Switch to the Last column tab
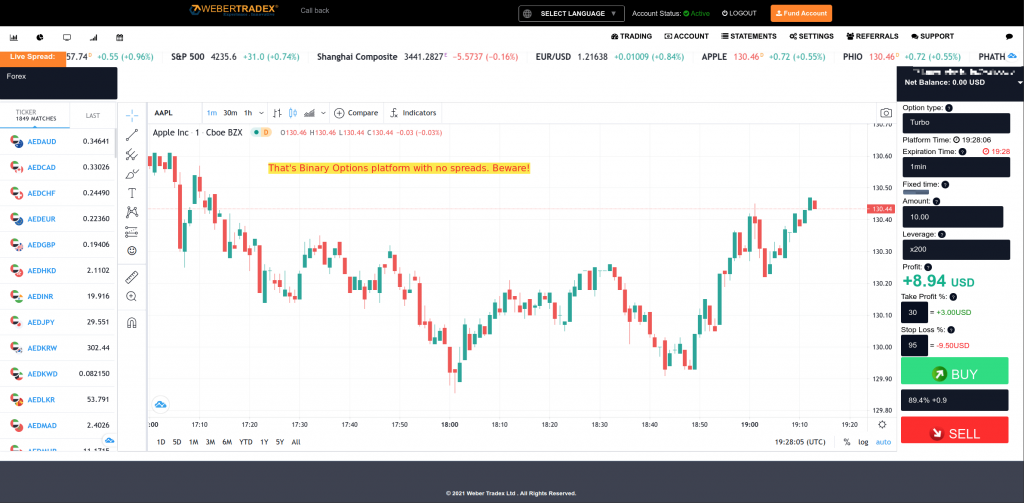This screenshot has height=503, width=1024. (93, 116)
